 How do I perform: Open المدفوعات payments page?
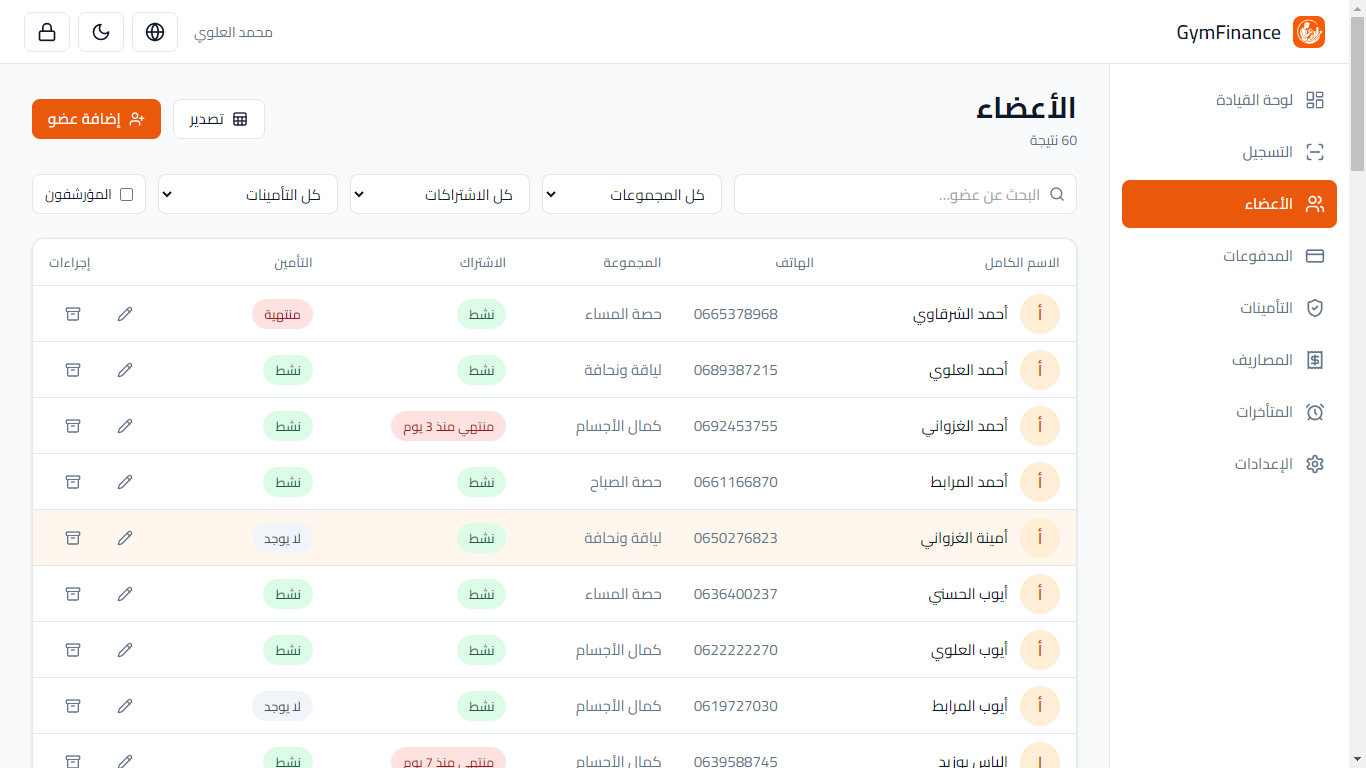[1229, 256]
